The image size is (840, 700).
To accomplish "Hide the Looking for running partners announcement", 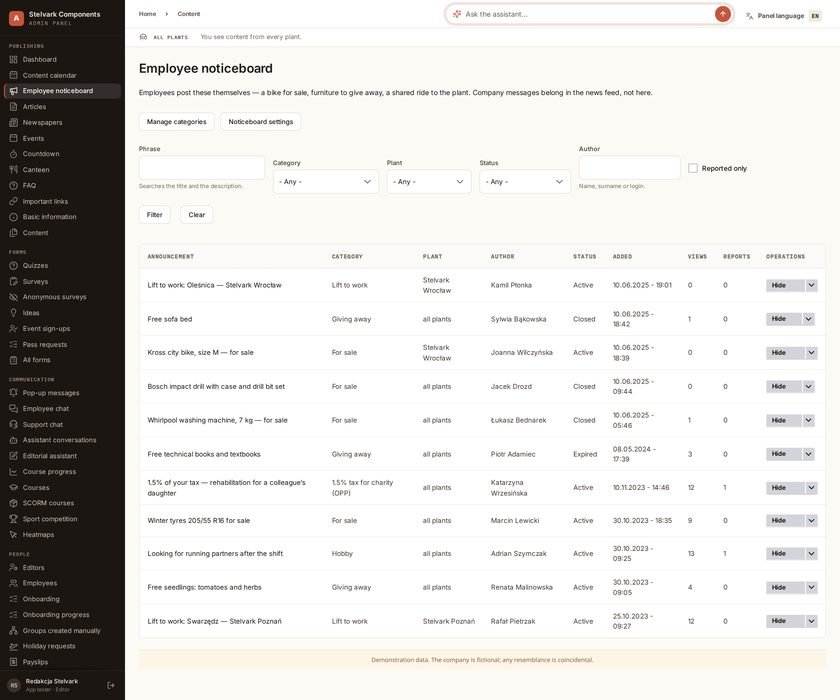I will coord(785,554).
